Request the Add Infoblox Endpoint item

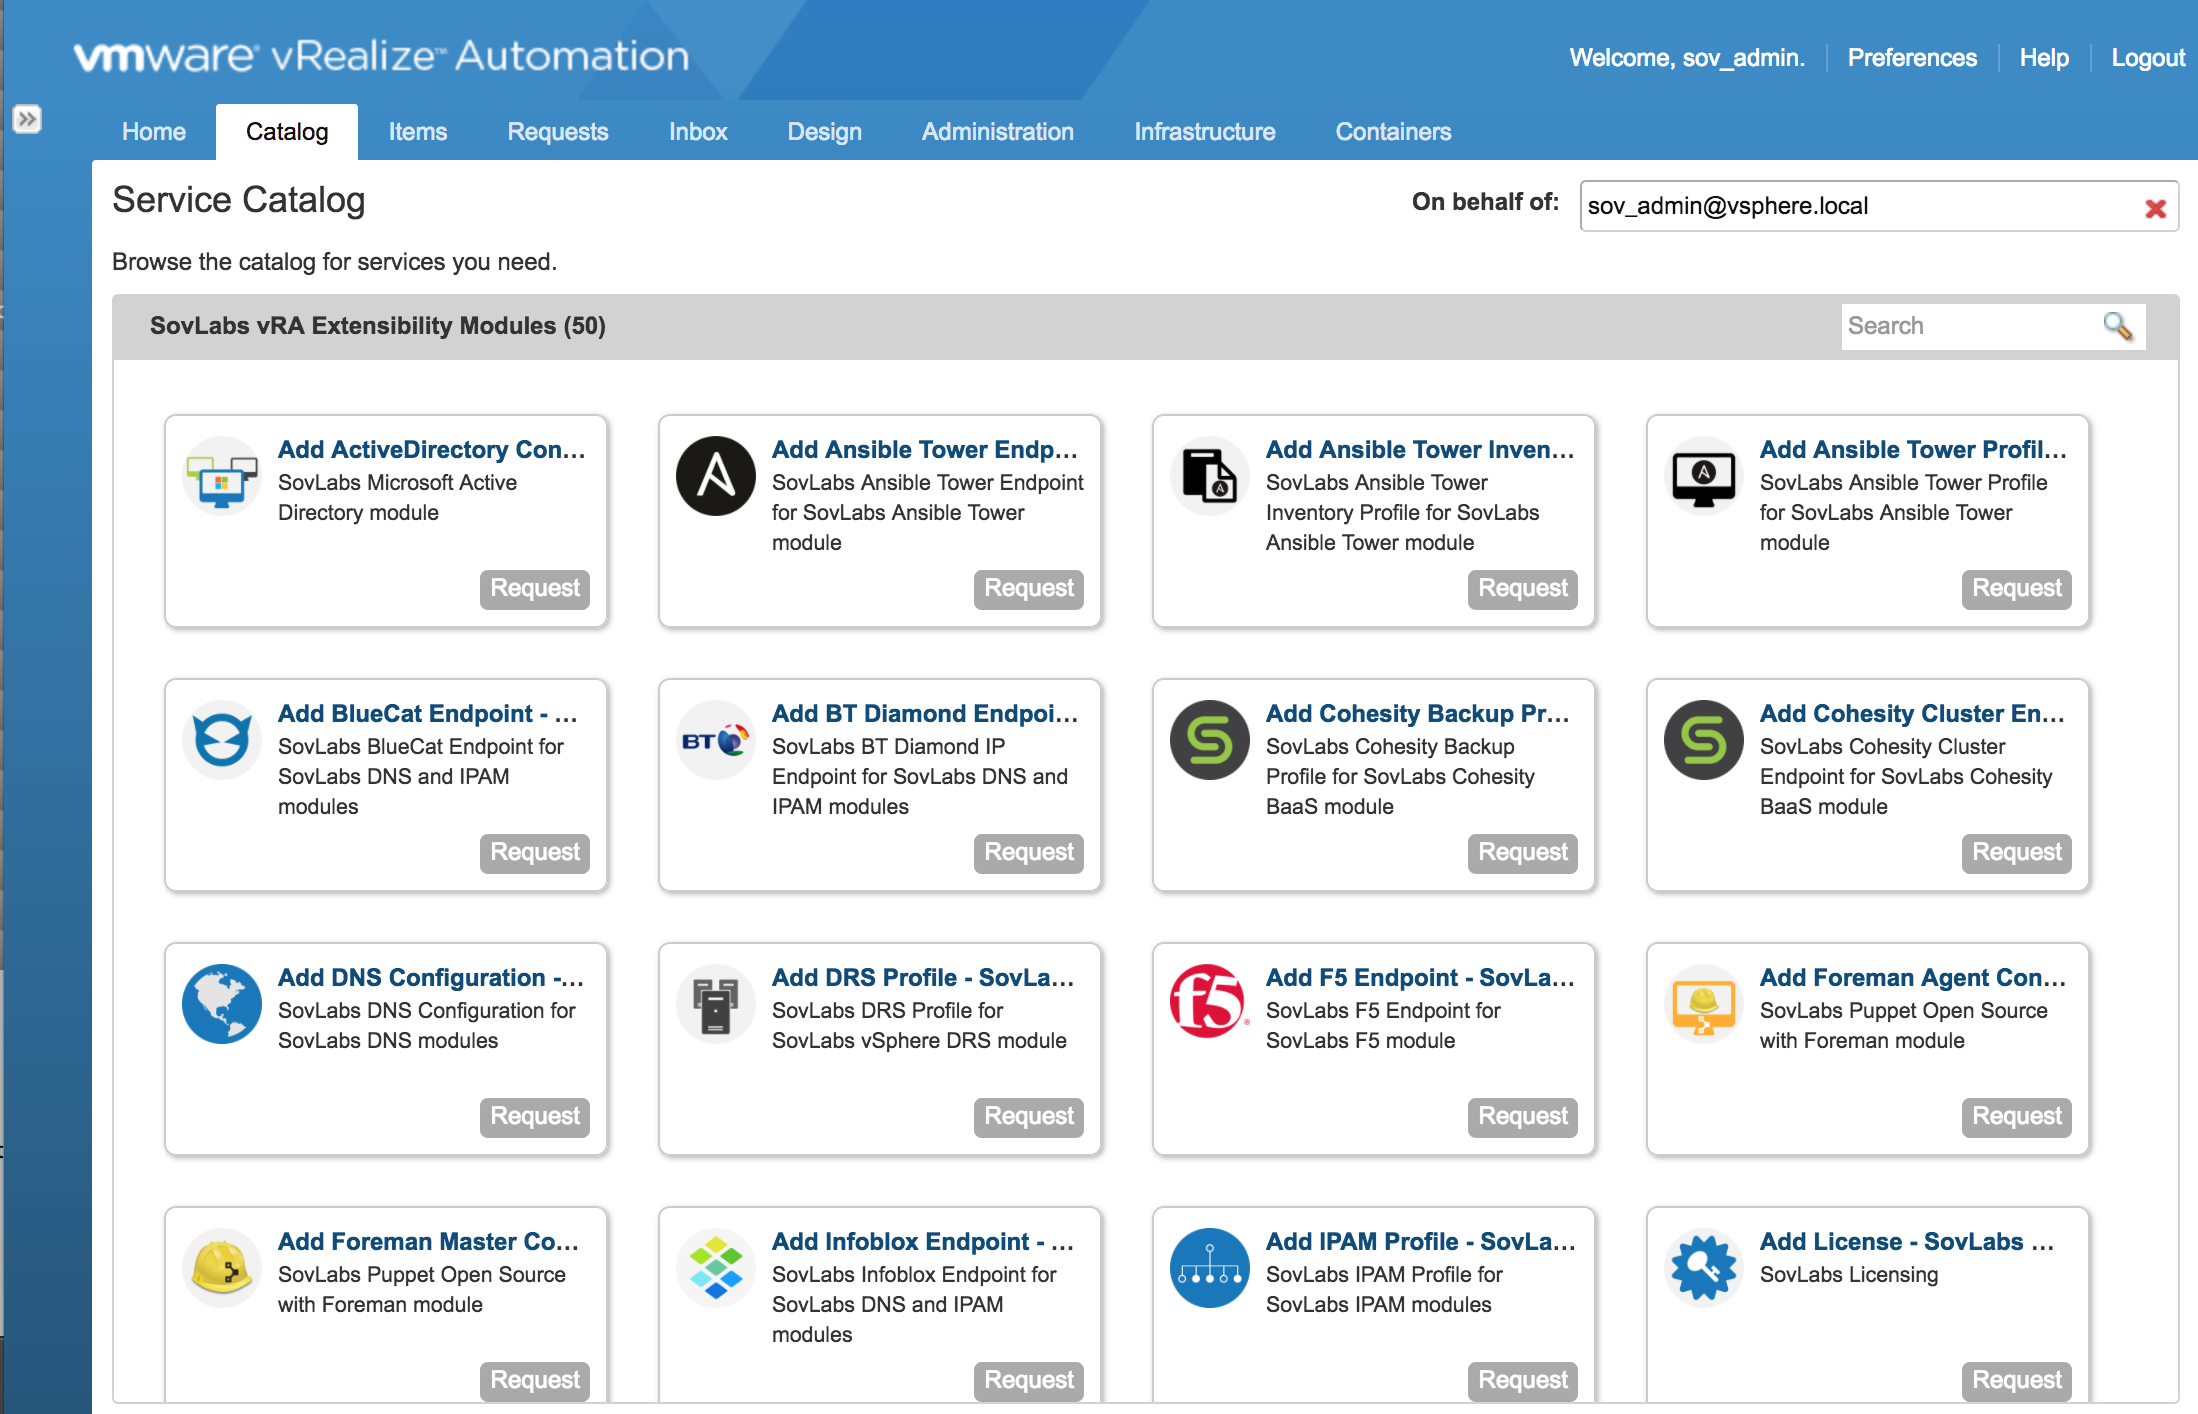[x=1029, y=1381]
